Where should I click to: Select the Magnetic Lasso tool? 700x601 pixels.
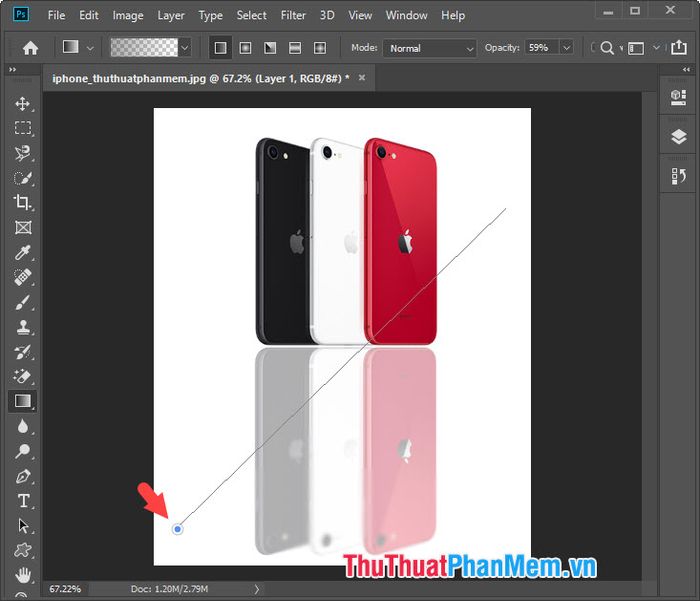[x=22, y=153]
